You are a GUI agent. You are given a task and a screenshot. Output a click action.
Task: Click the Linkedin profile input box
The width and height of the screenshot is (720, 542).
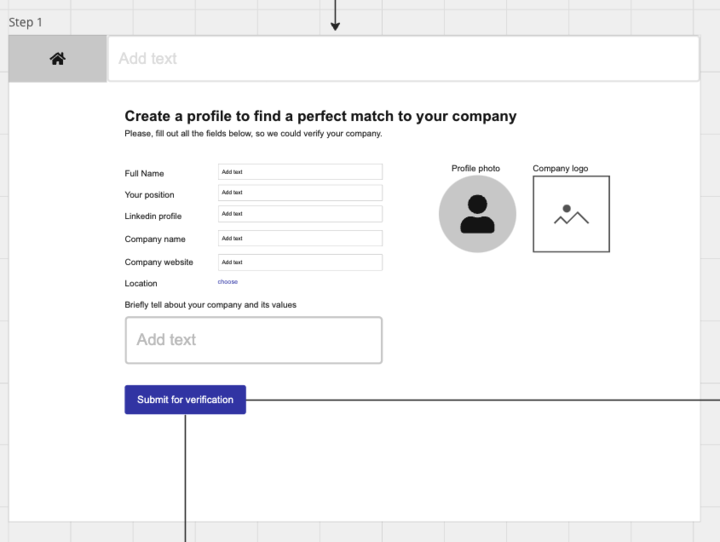pyautogui.click(x=300, y=214)
